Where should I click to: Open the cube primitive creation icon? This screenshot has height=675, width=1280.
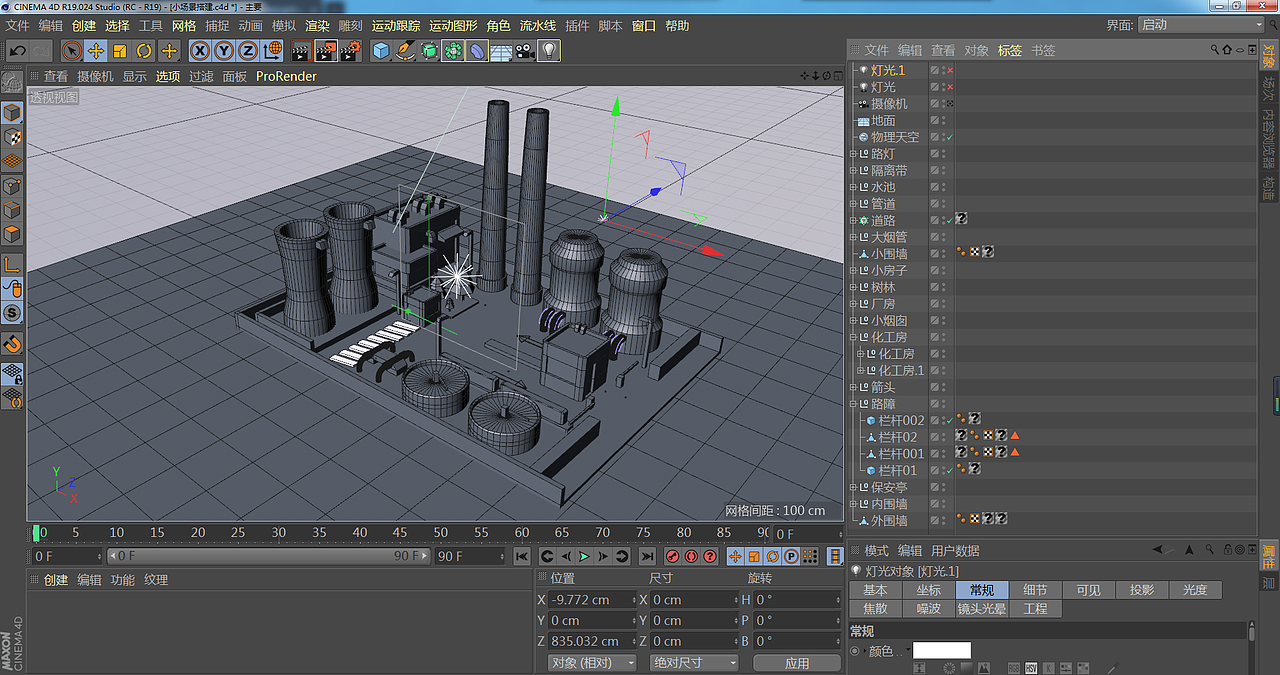[x=378, y=51]
